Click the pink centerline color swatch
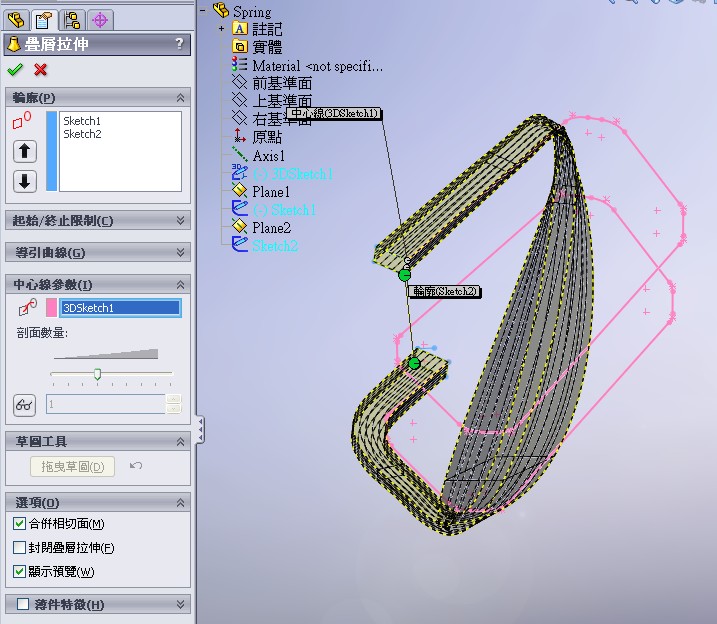The height and width of the screenshot is (624, 717). pos(52,308)
